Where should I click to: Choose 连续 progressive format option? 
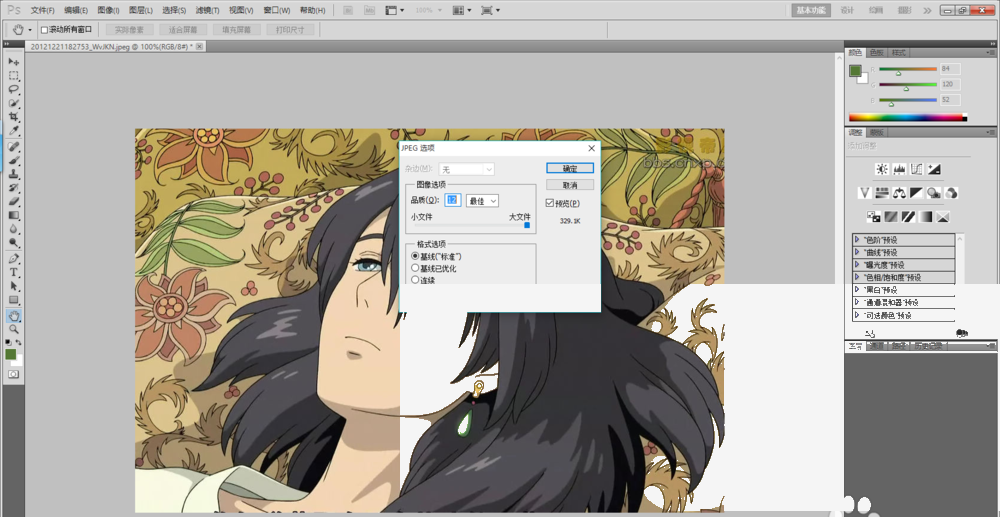[415, 279]
